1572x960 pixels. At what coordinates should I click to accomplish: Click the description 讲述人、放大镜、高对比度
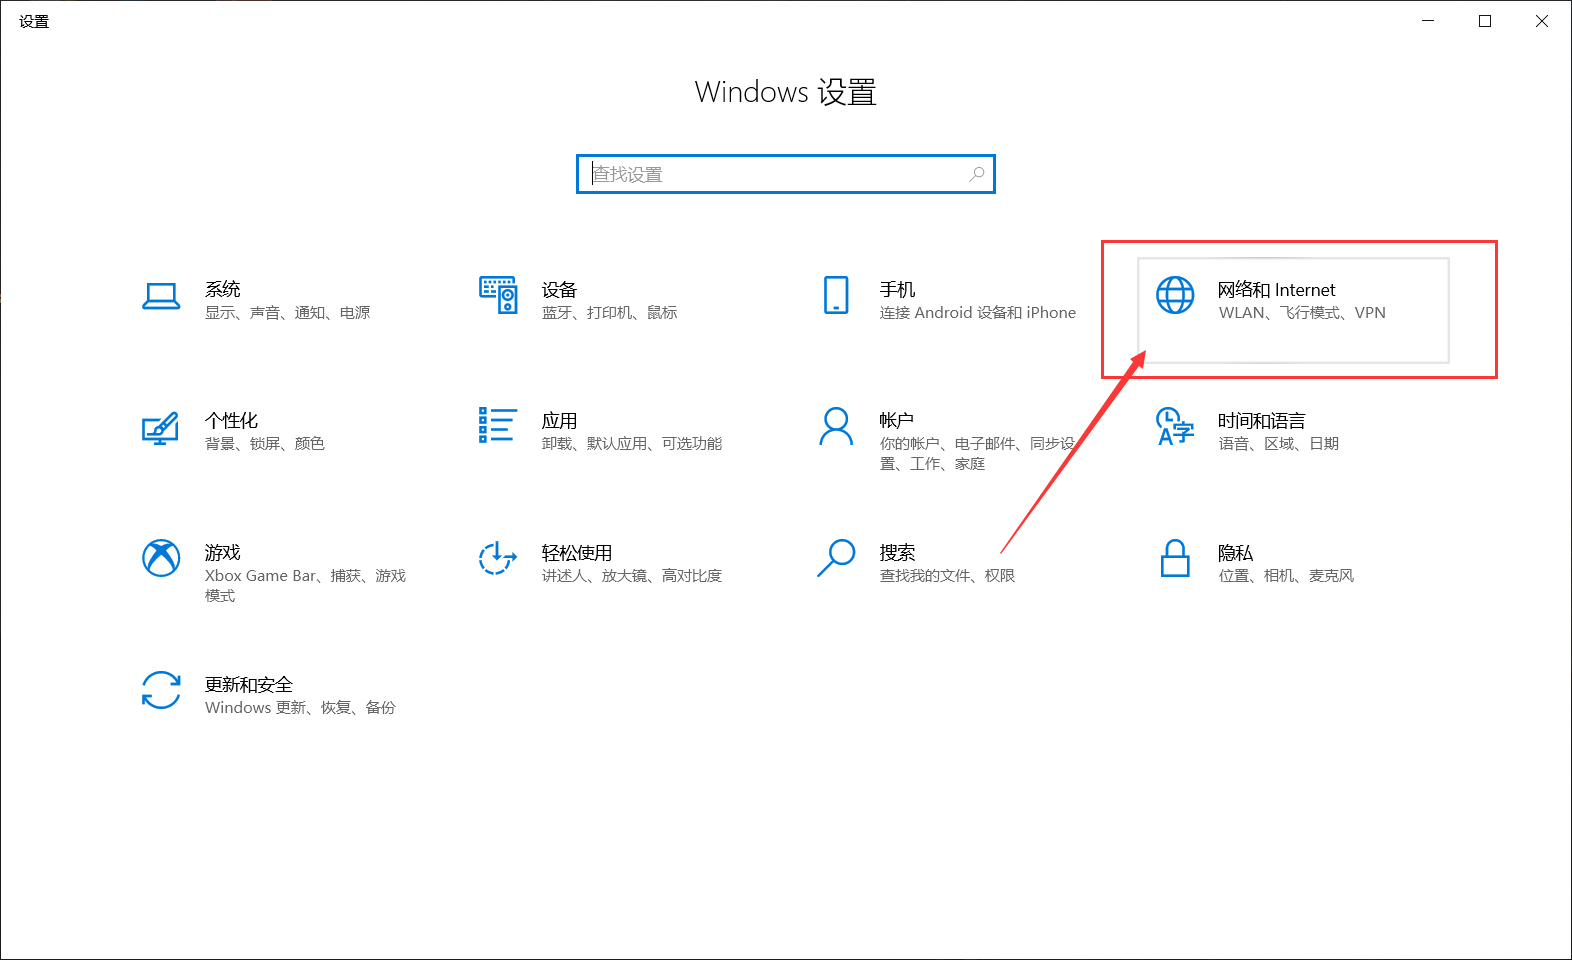(632, 576)
